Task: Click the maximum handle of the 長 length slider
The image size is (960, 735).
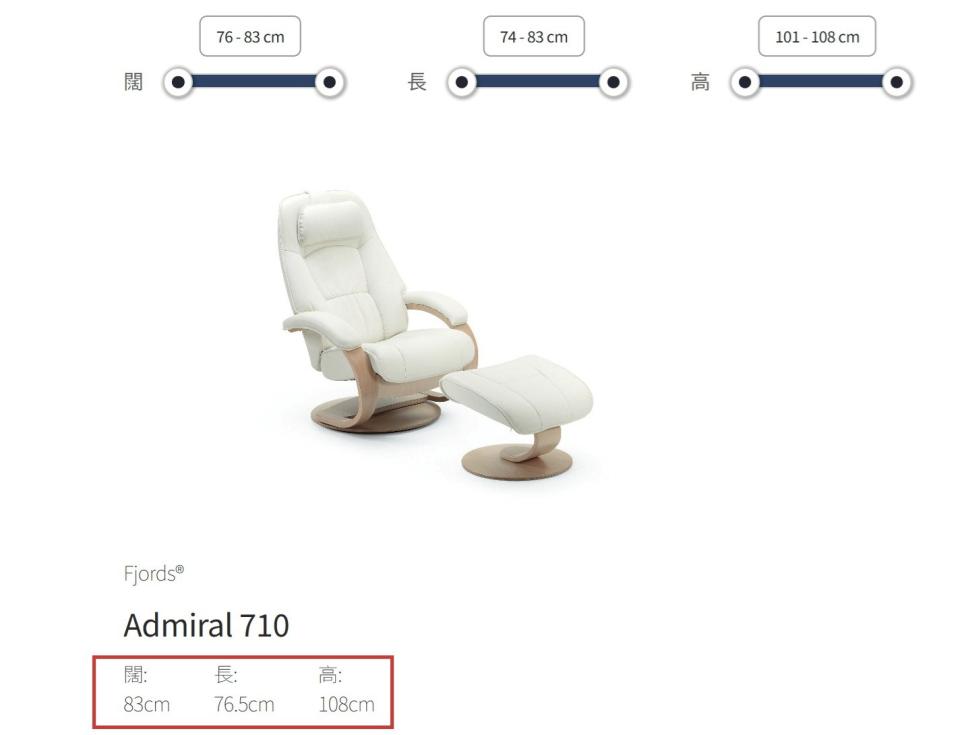Action: 613,82
